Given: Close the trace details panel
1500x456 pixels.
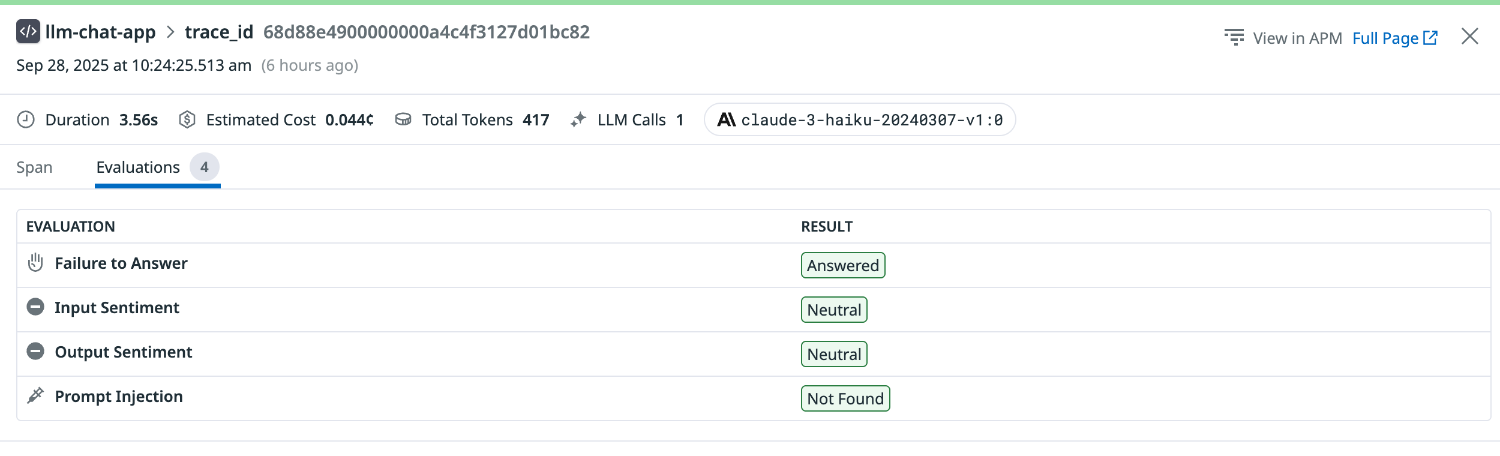Looking at the screenshot, I should [1469, 37].
